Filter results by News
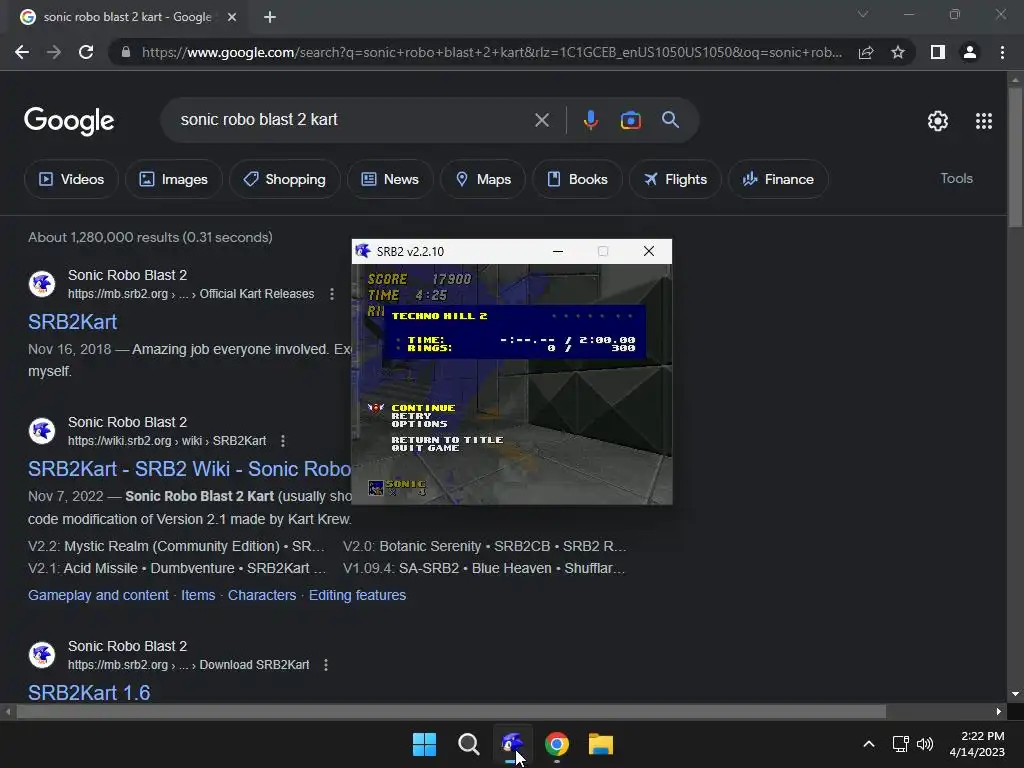Screen dimensions: 1024x768 click(x=390, y=179)
